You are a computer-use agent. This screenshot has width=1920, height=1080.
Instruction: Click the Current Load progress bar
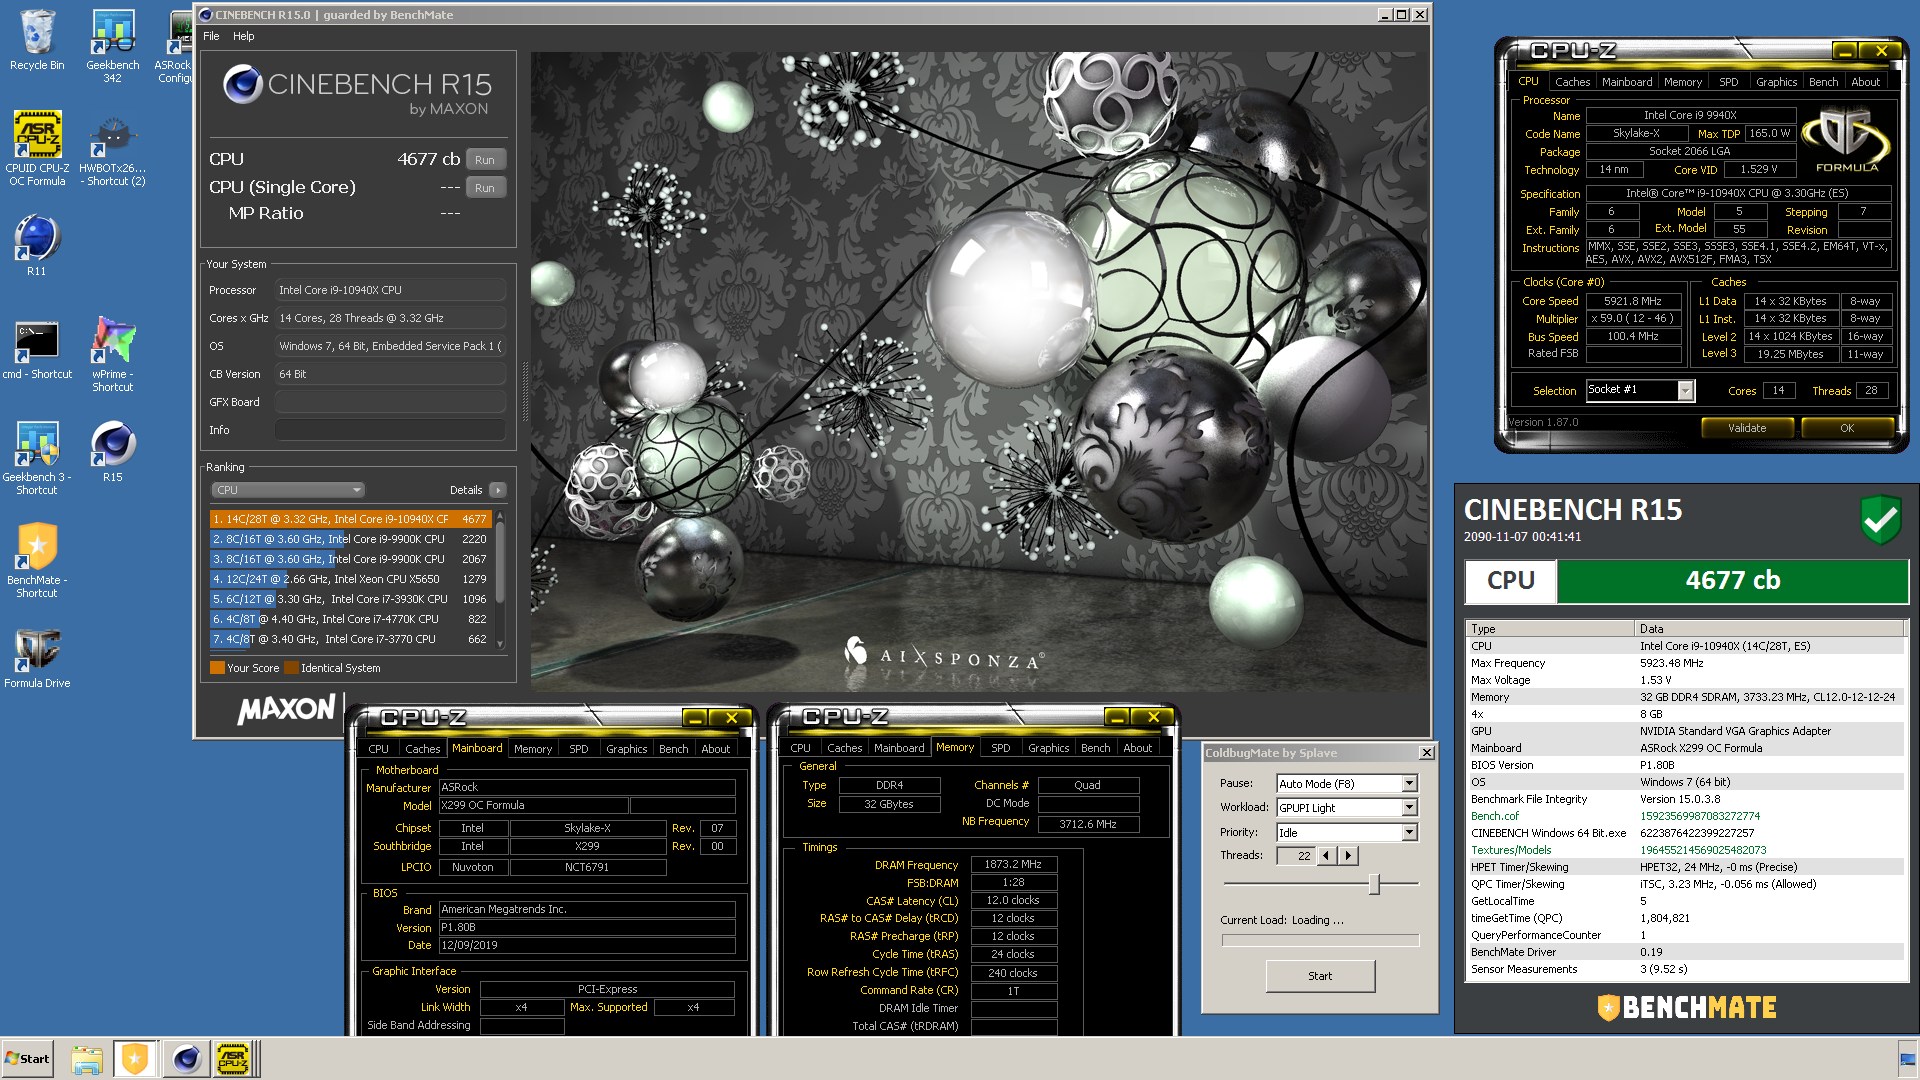(x=1320, y=941)
